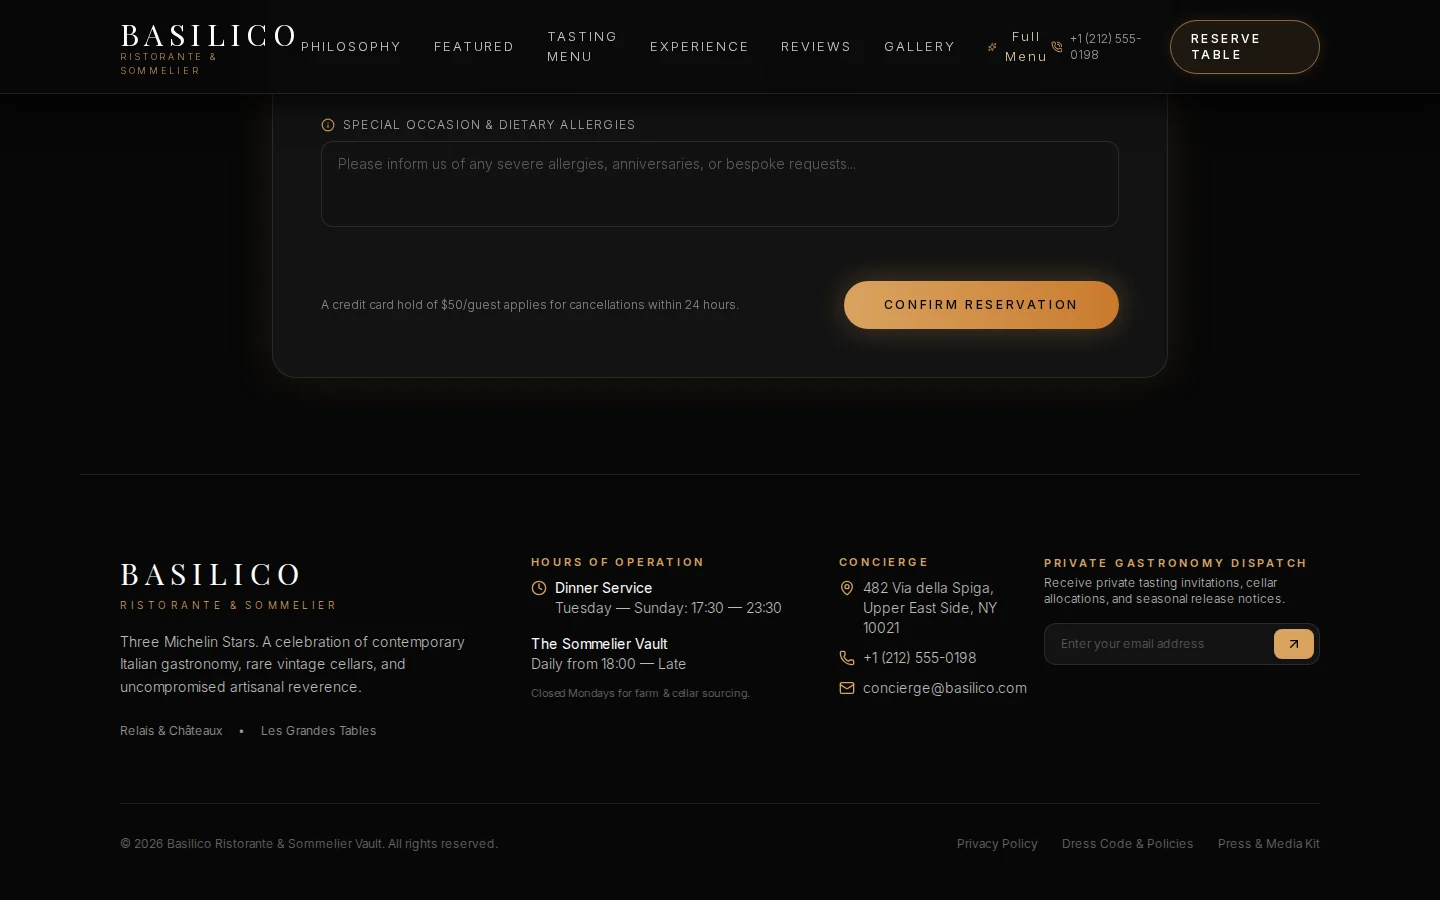
Task: Navigate to the Experience section
Action: 699,47
